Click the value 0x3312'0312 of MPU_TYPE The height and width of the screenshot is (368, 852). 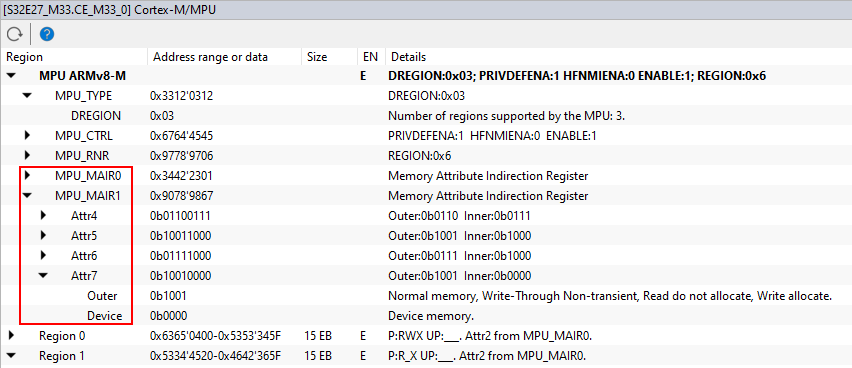pyautogui.click(x=181, y=96)
